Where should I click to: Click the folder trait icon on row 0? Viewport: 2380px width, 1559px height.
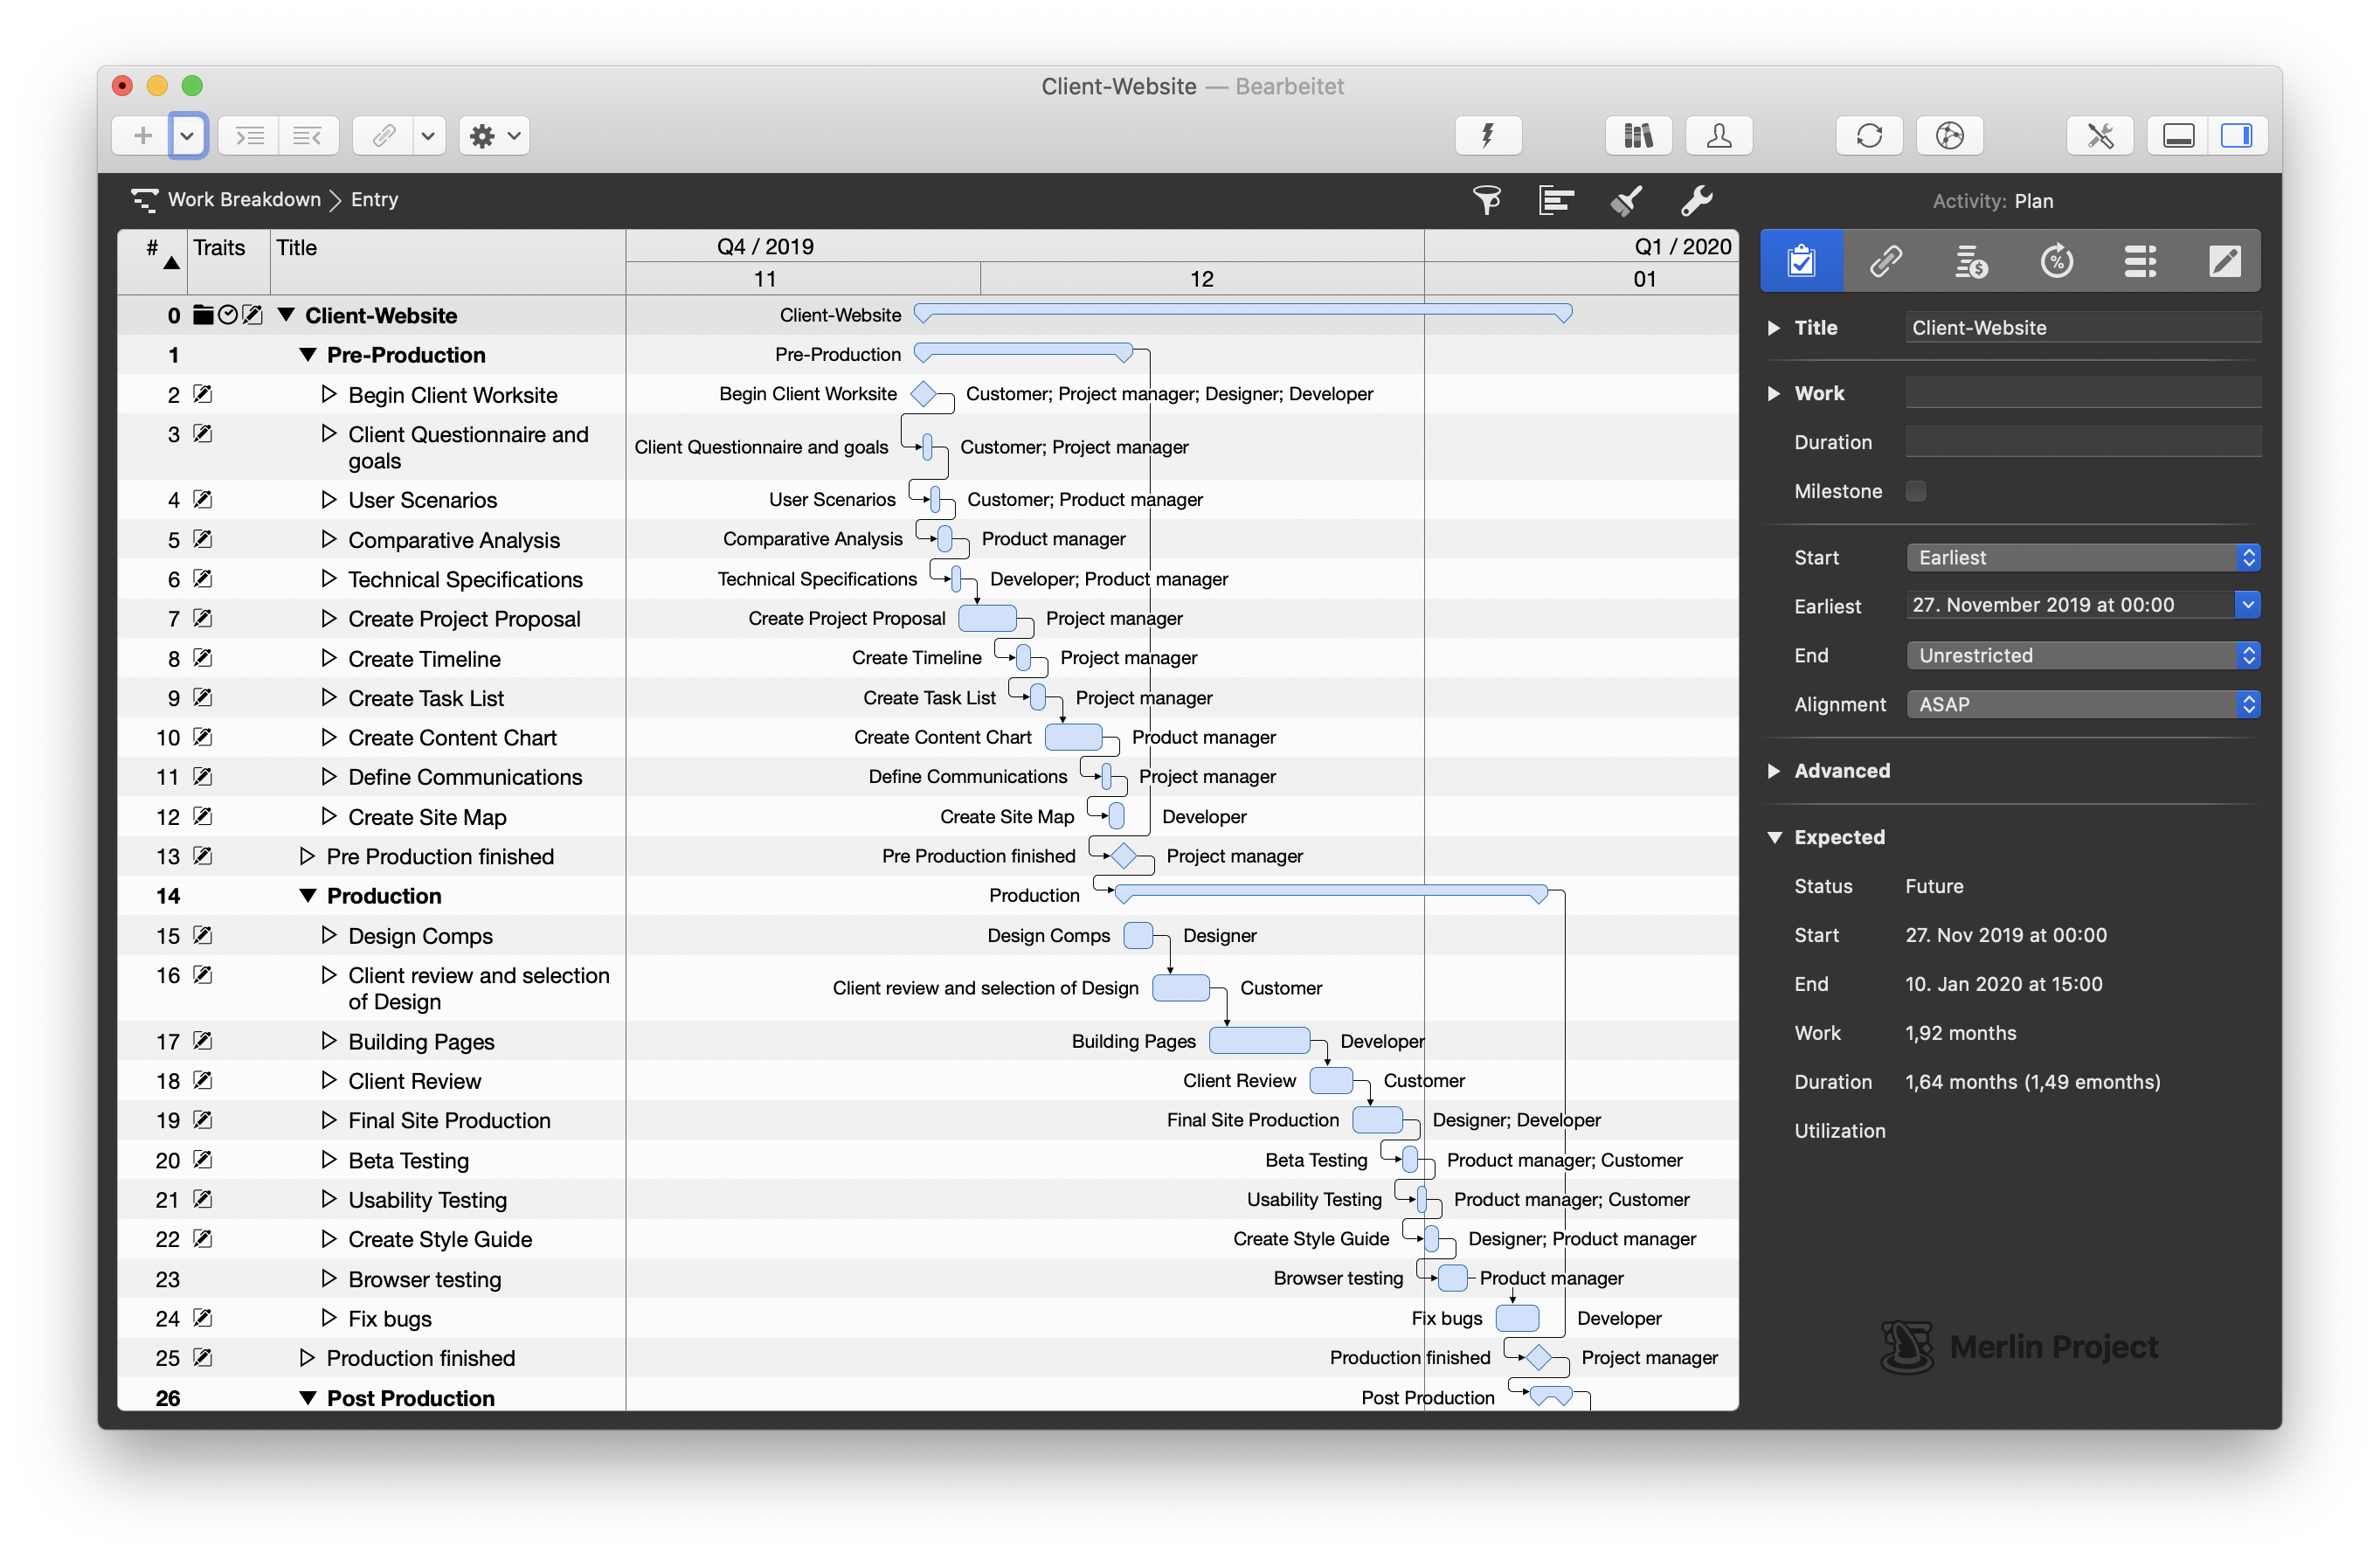[203, 315]
